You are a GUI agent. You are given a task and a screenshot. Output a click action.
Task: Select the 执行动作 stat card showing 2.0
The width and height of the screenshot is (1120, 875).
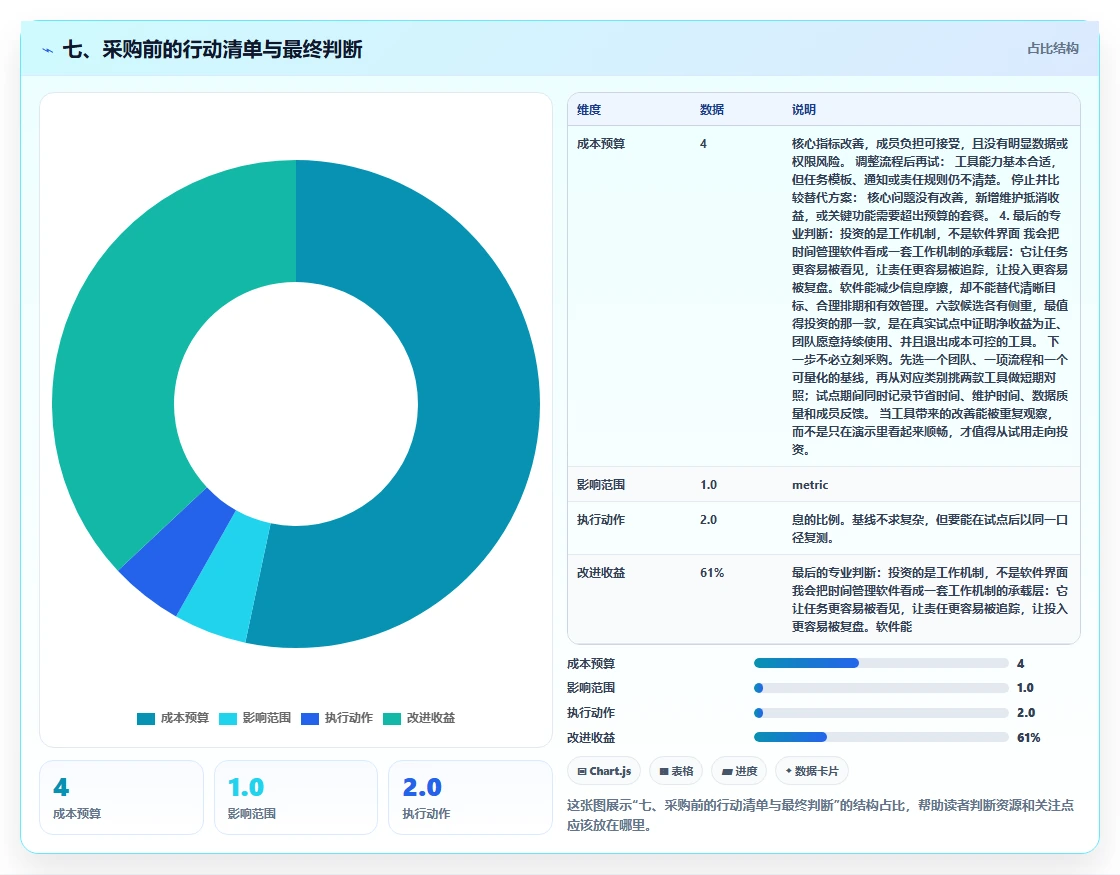tap(470, 797)
